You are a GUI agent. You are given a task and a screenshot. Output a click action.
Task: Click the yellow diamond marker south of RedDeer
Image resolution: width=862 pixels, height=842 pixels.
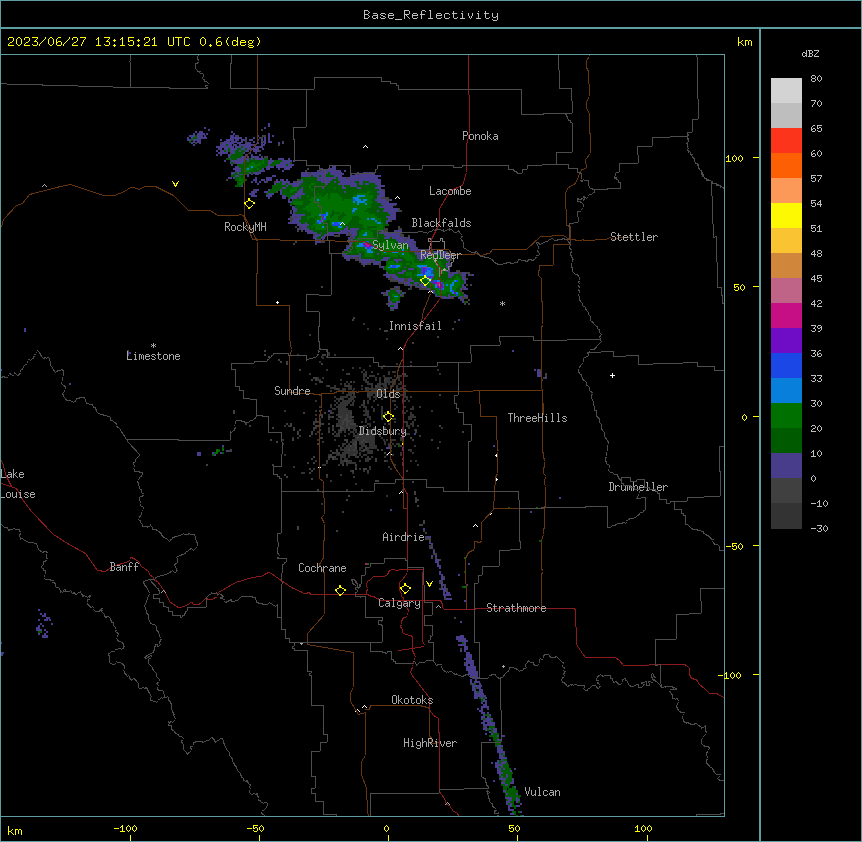[426, 281]
